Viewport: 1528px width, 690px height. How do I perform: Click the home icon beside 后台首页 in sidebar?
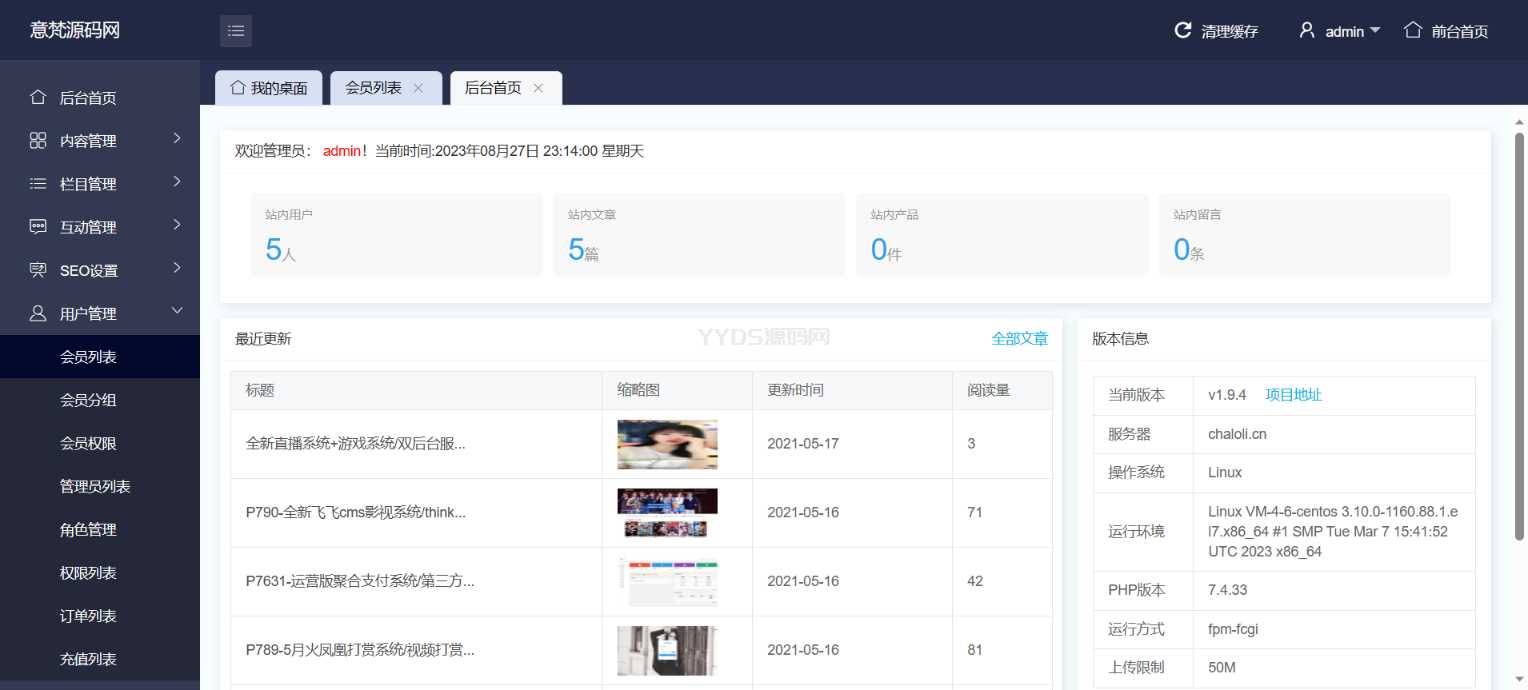[x=38, y=97]
